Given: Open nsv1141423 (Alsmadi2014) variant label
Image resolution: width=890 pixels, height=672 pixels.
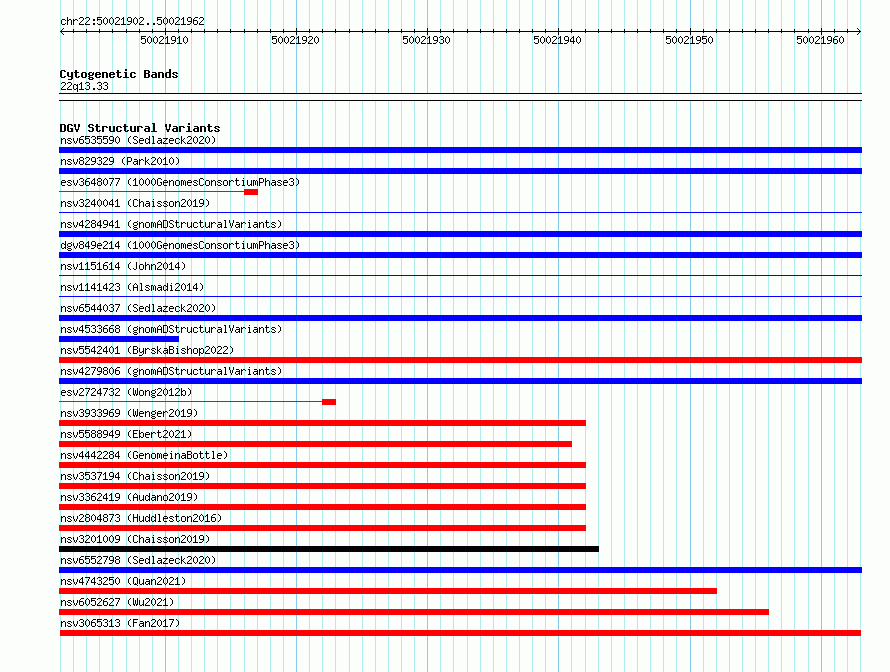Looking at the screenshot, I should coord(132,287).
